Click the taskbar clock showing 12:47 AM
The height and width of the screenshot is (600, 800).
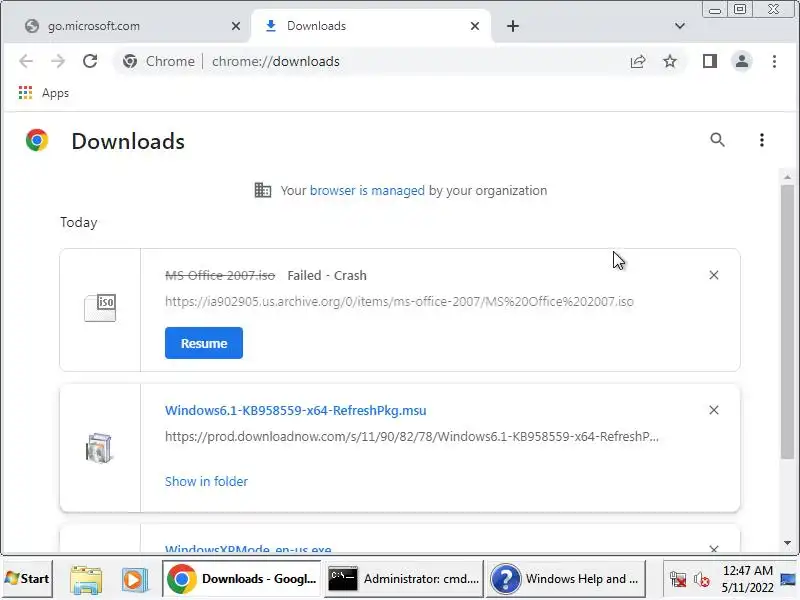747,579
